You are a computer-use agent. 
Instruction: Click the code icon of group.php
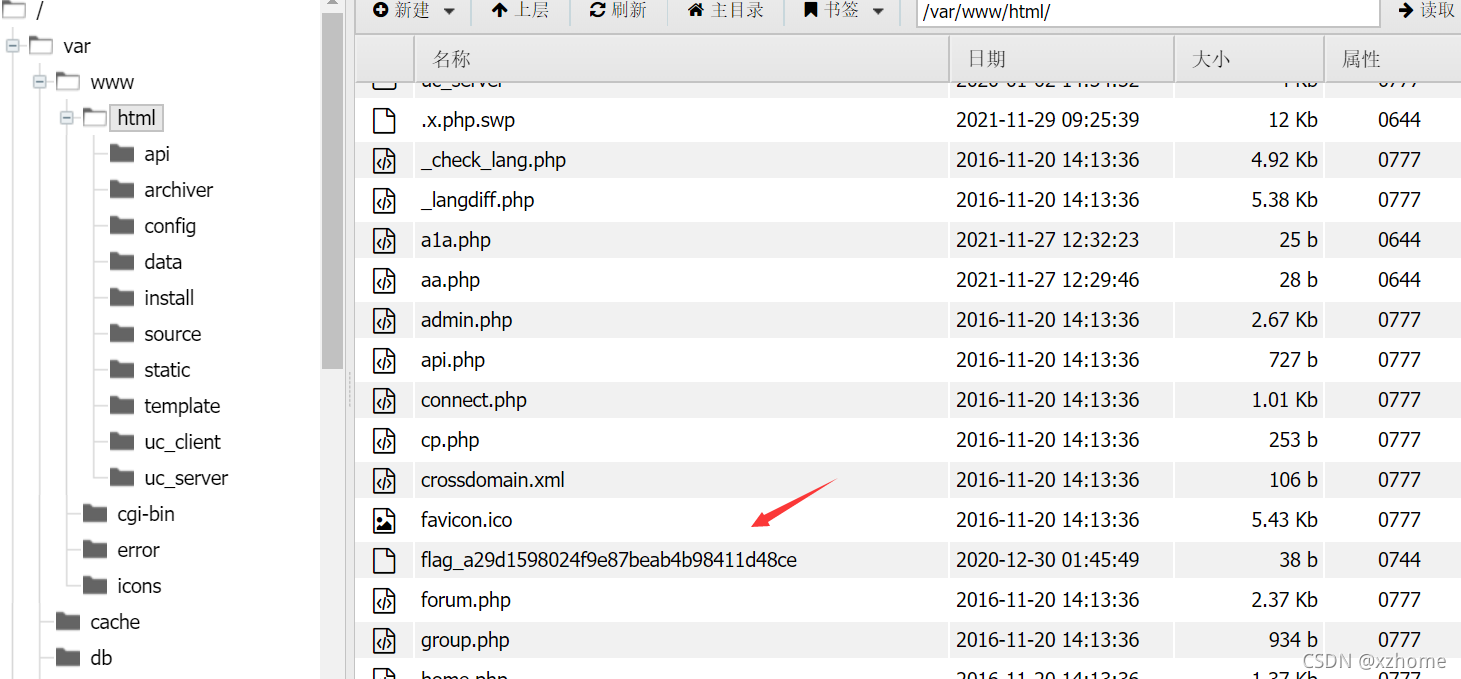click(384, 640)
